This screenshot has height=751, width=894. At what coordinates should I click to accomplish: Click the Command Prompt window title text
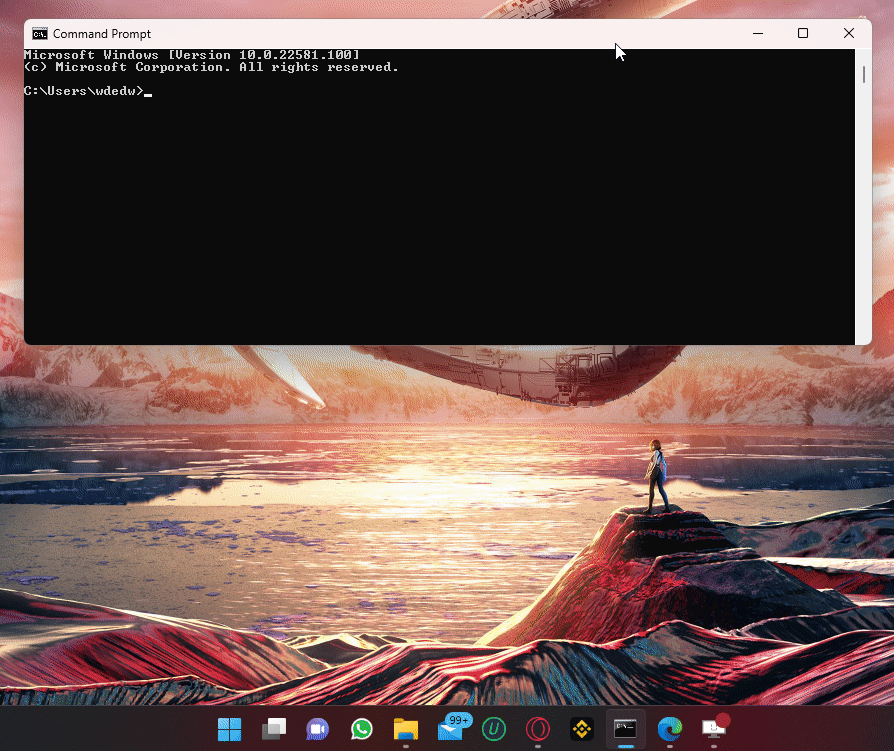pyautogui.click(x=102, y=34)
